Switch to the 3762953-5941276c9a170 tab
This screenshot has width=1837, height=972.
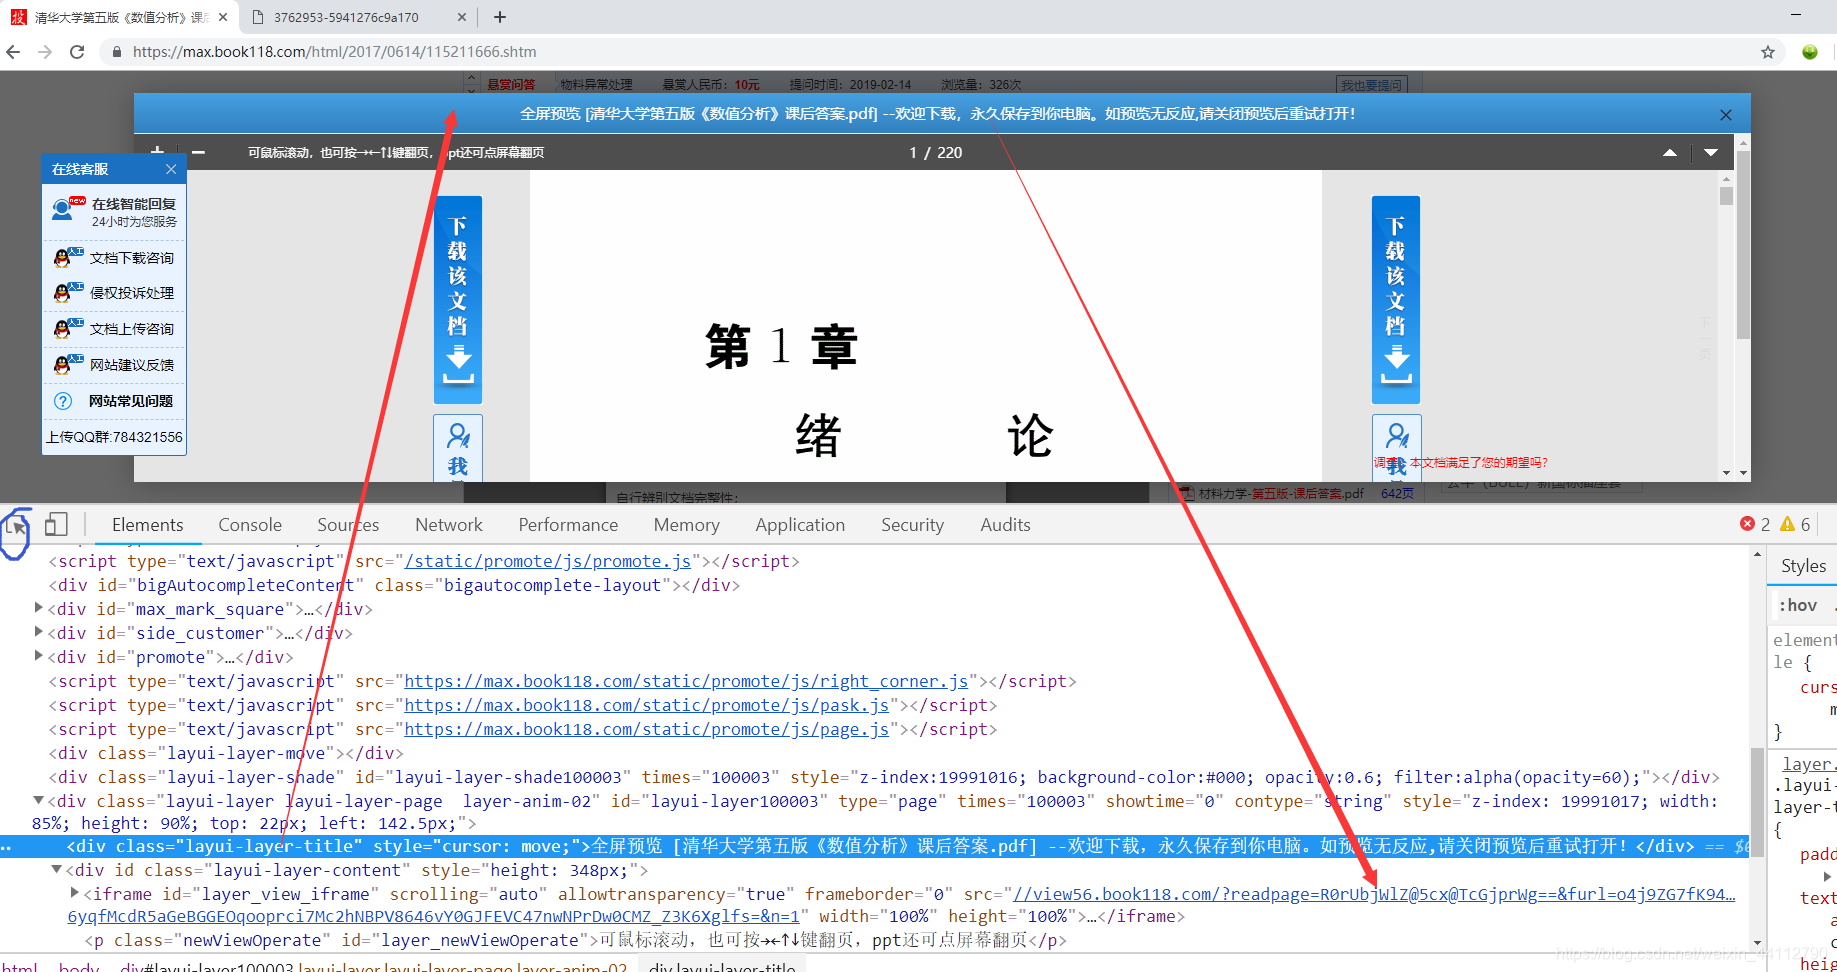click(x=346, y=17)
